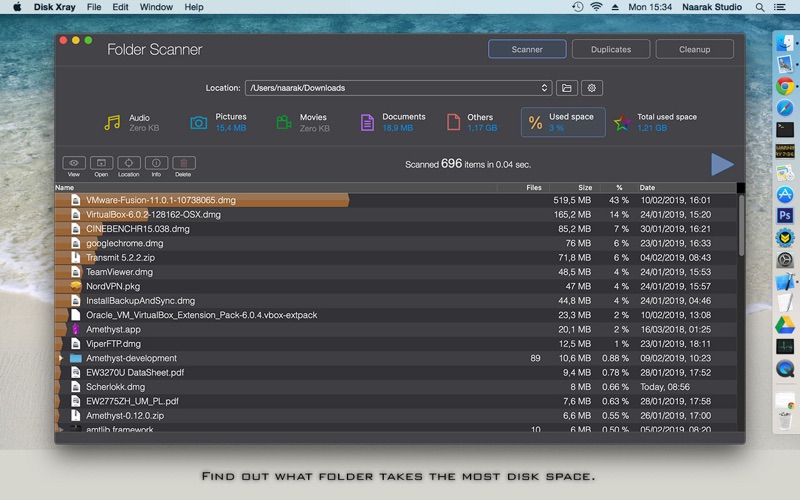Switch to the Cleanup tab
Viewport: 800px width, 500px height.
694,49
